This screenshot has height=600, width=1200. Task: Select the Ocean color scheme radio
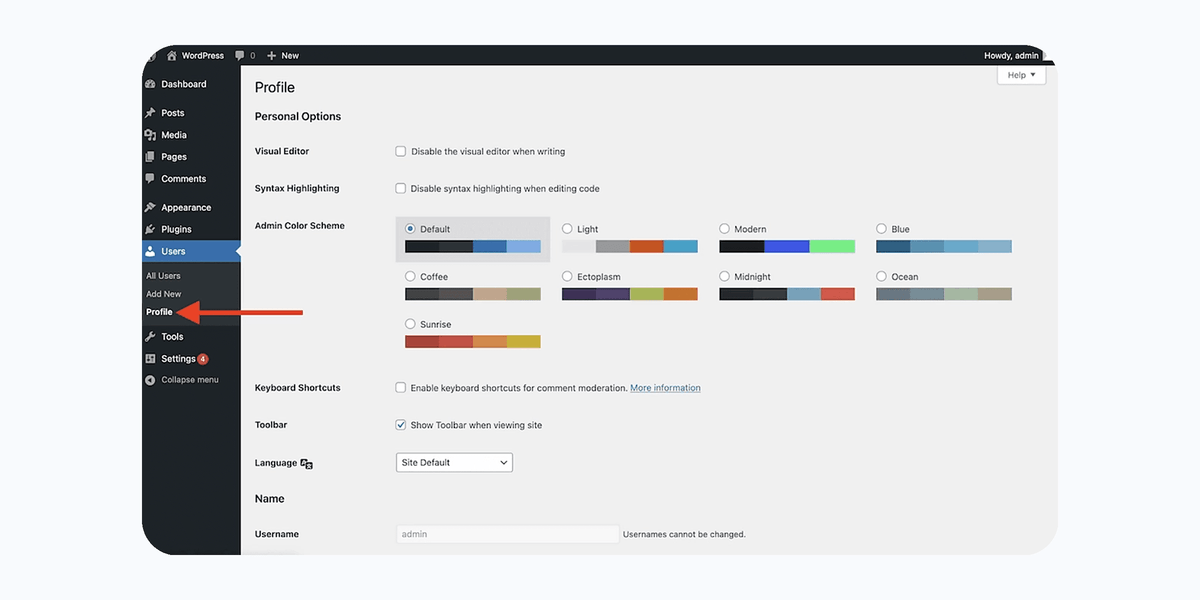[x=882, y=277]
